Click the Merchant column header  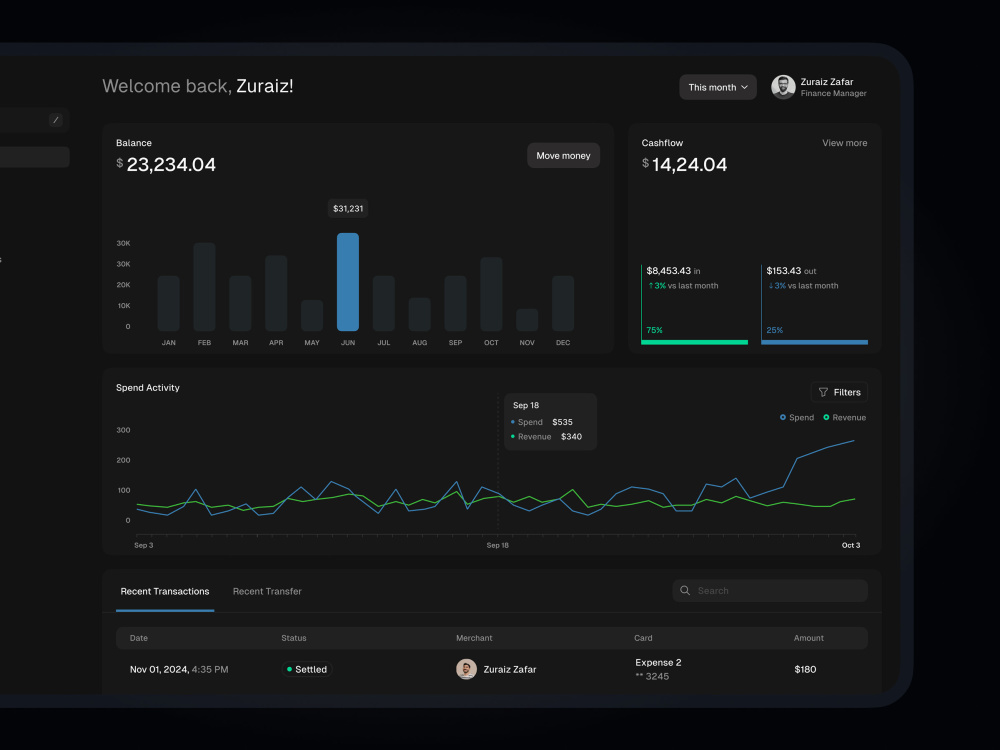(474, 638)
